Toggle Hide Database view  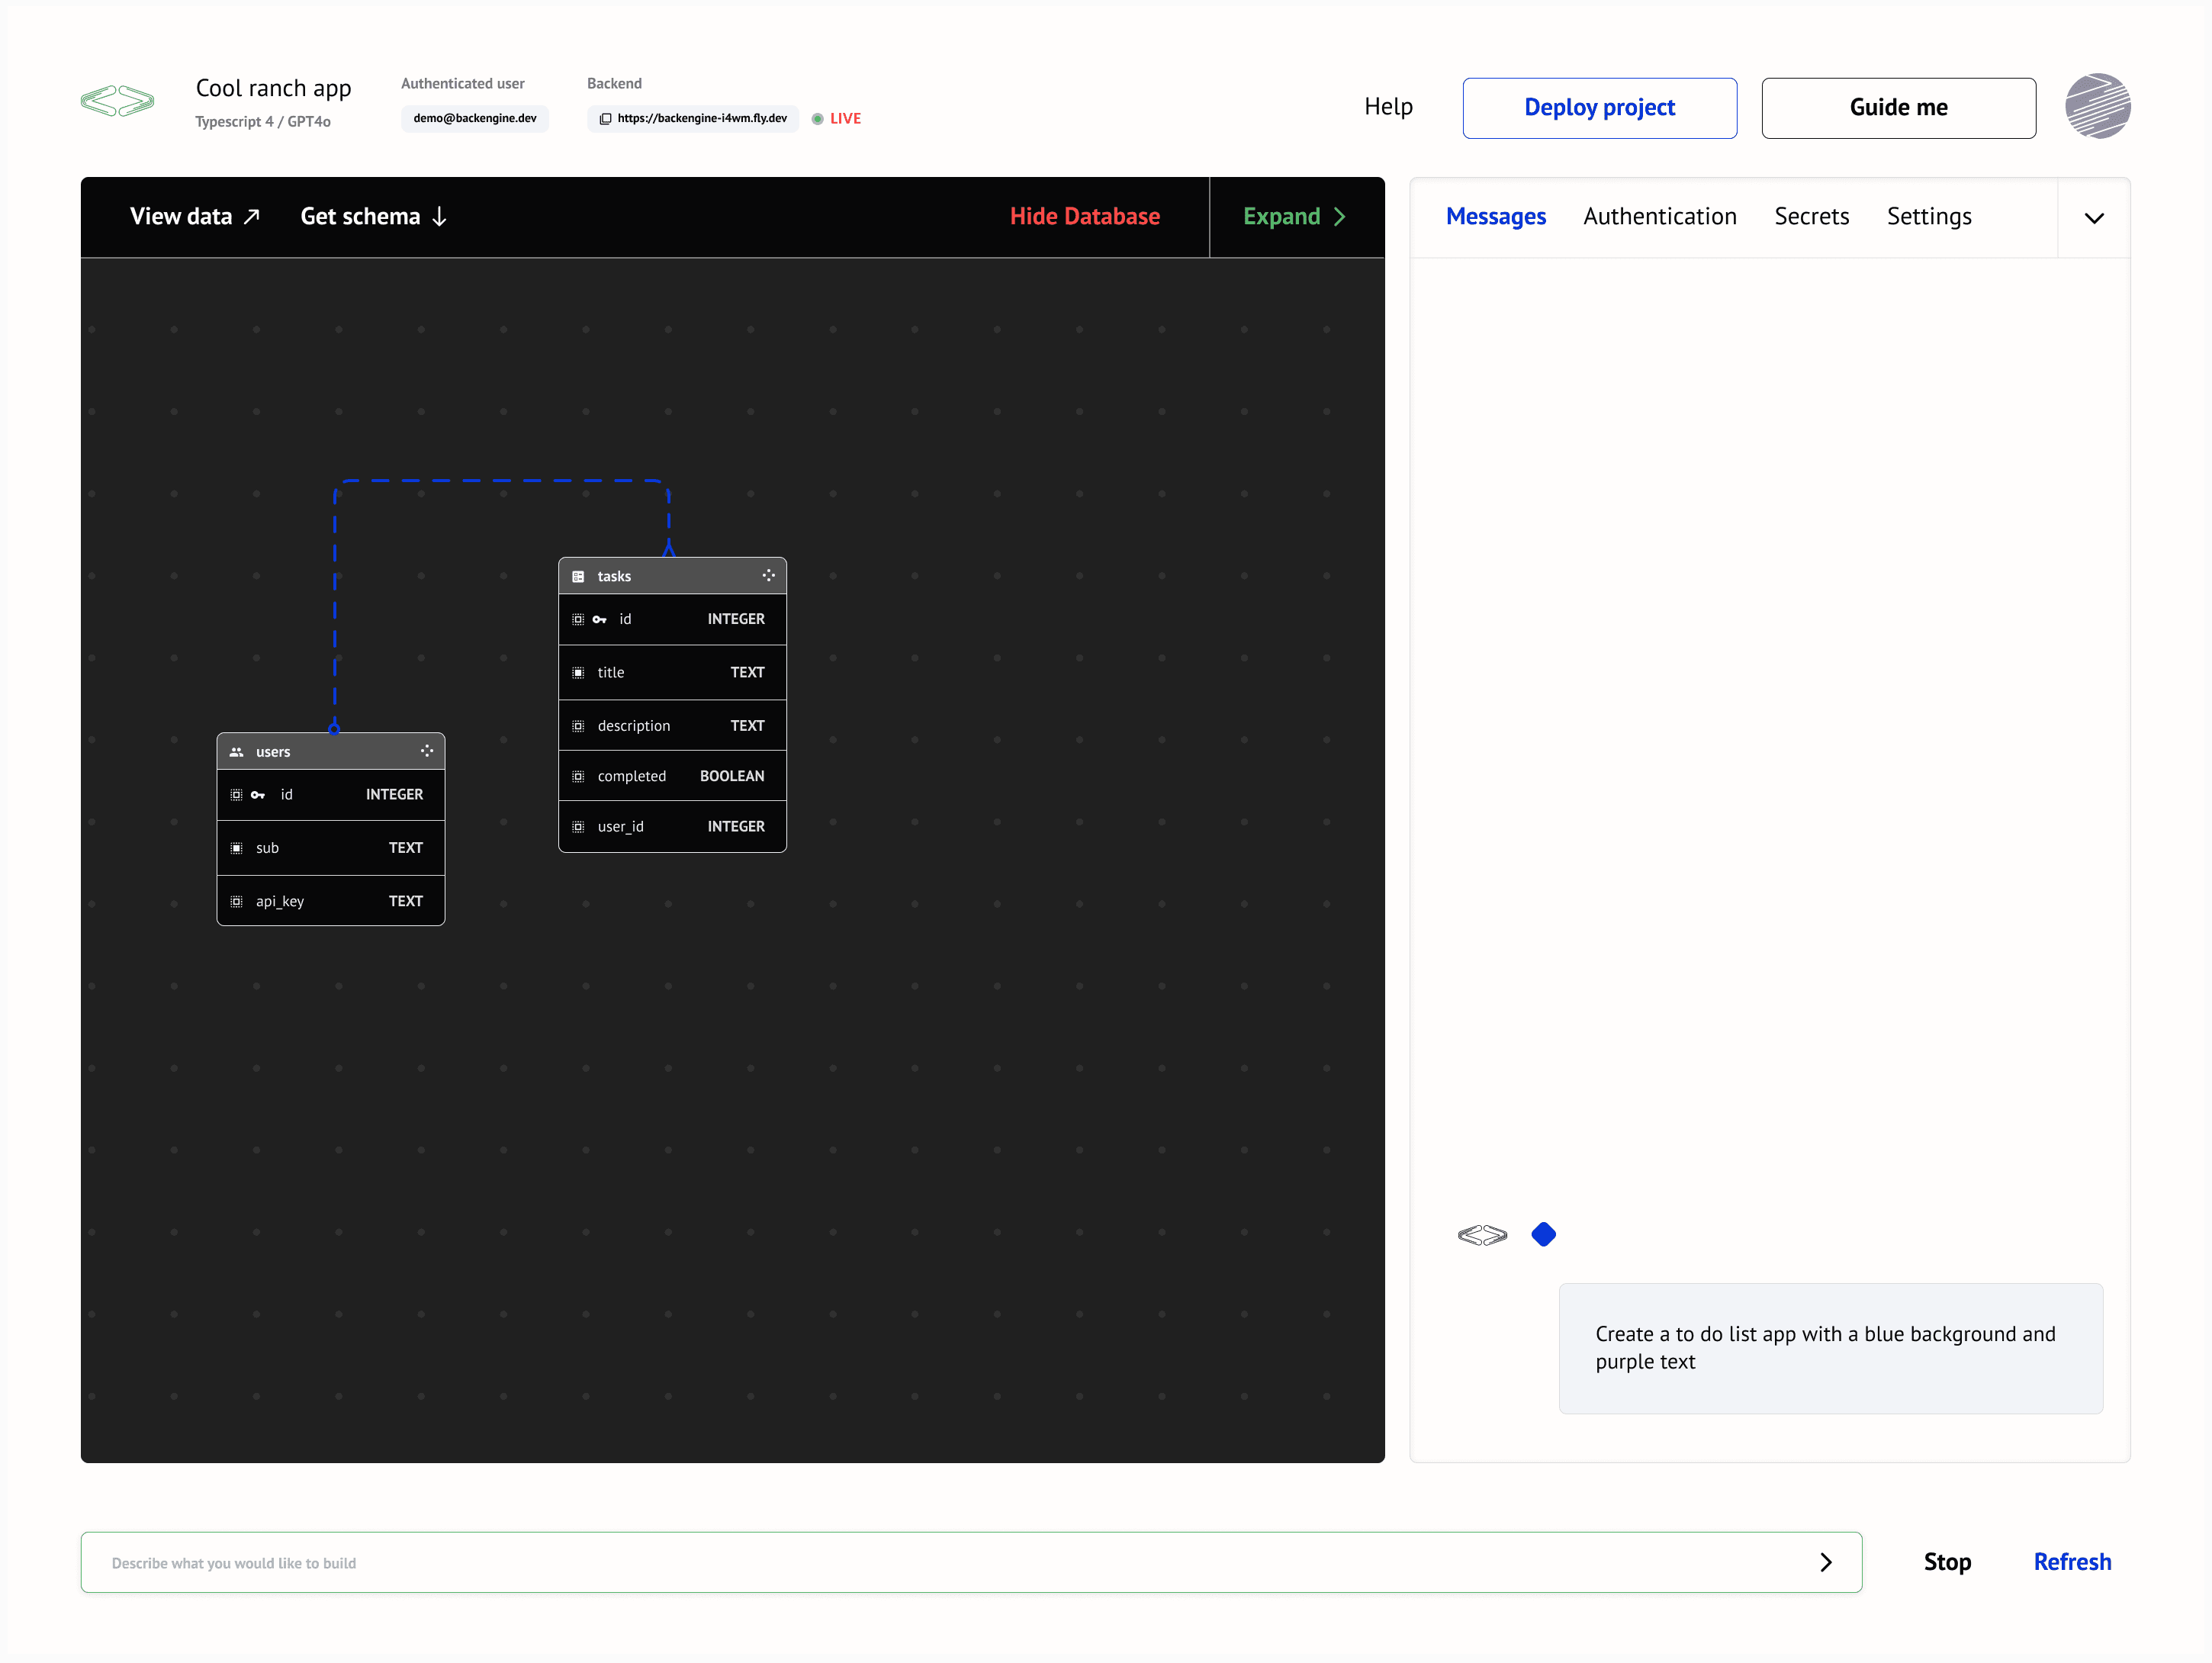click(x=1084, y=217)
